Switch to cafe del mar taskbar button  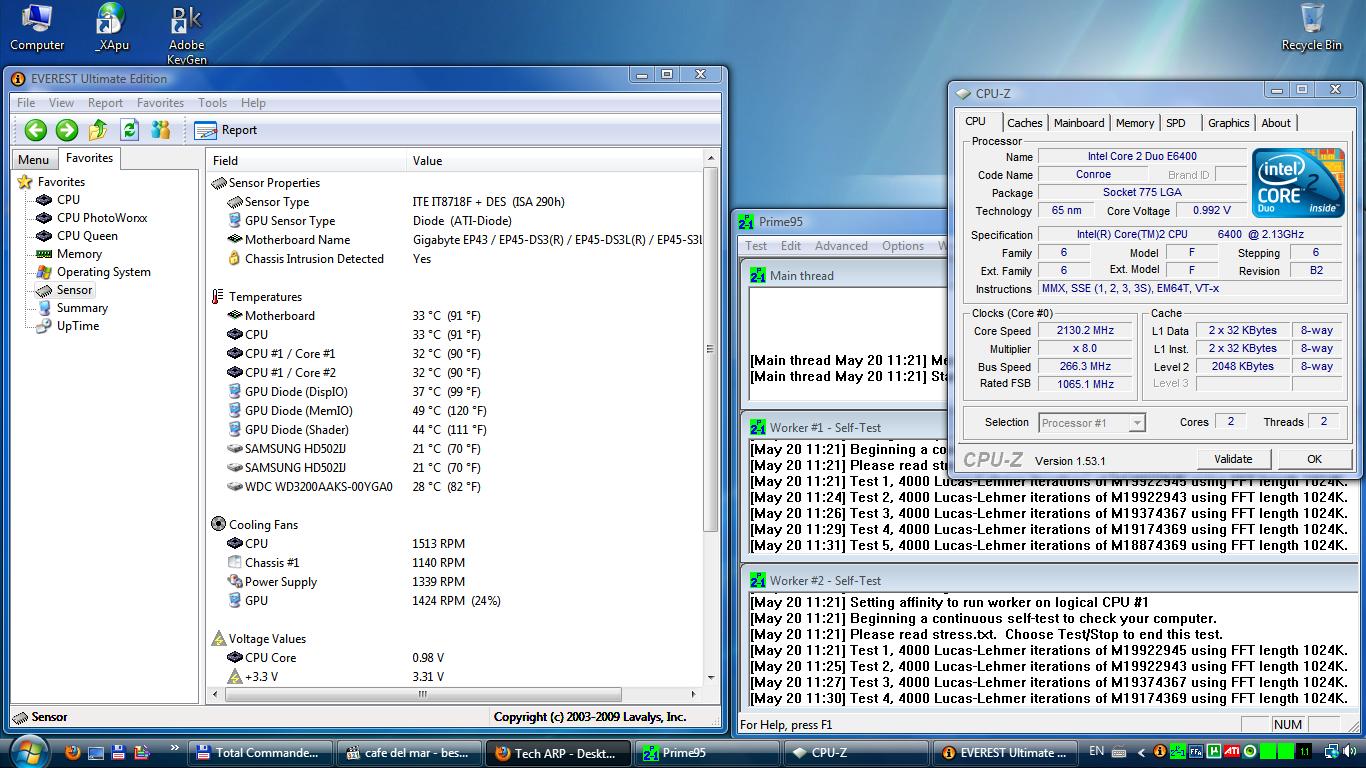[408, 753]
